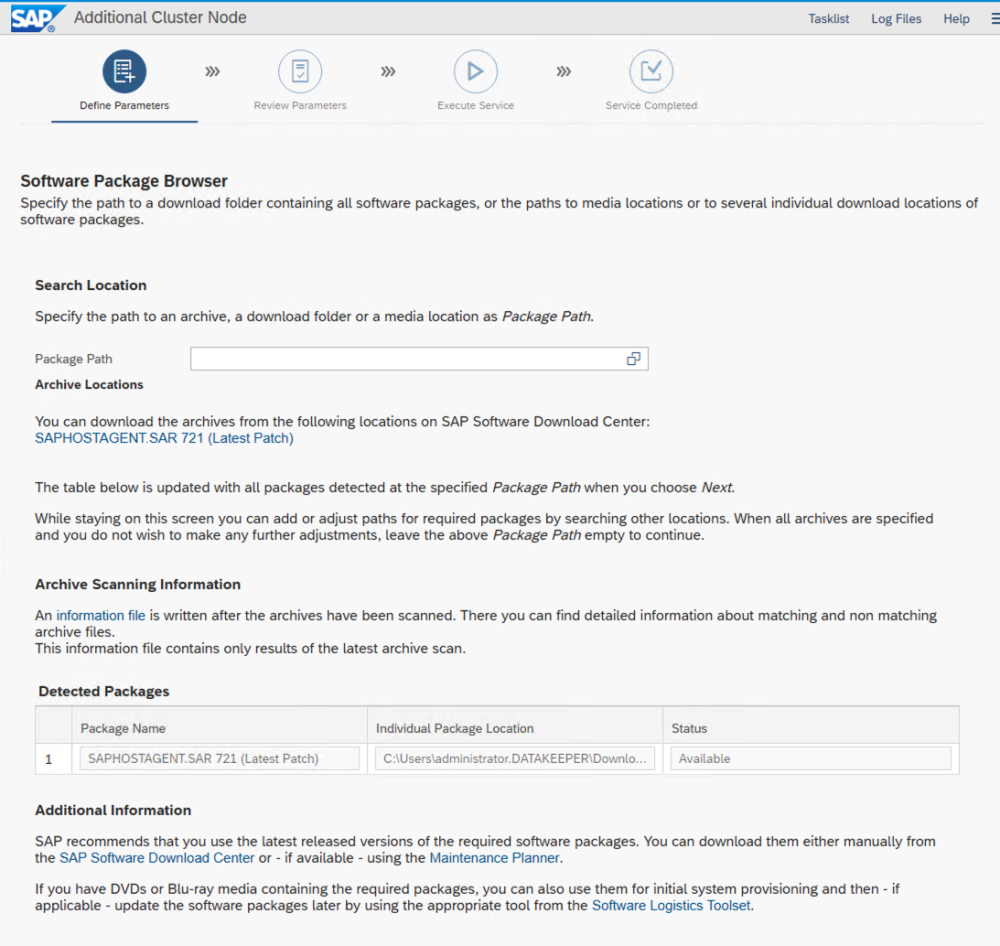Select the Service Completed step icon

pos(651,71)
